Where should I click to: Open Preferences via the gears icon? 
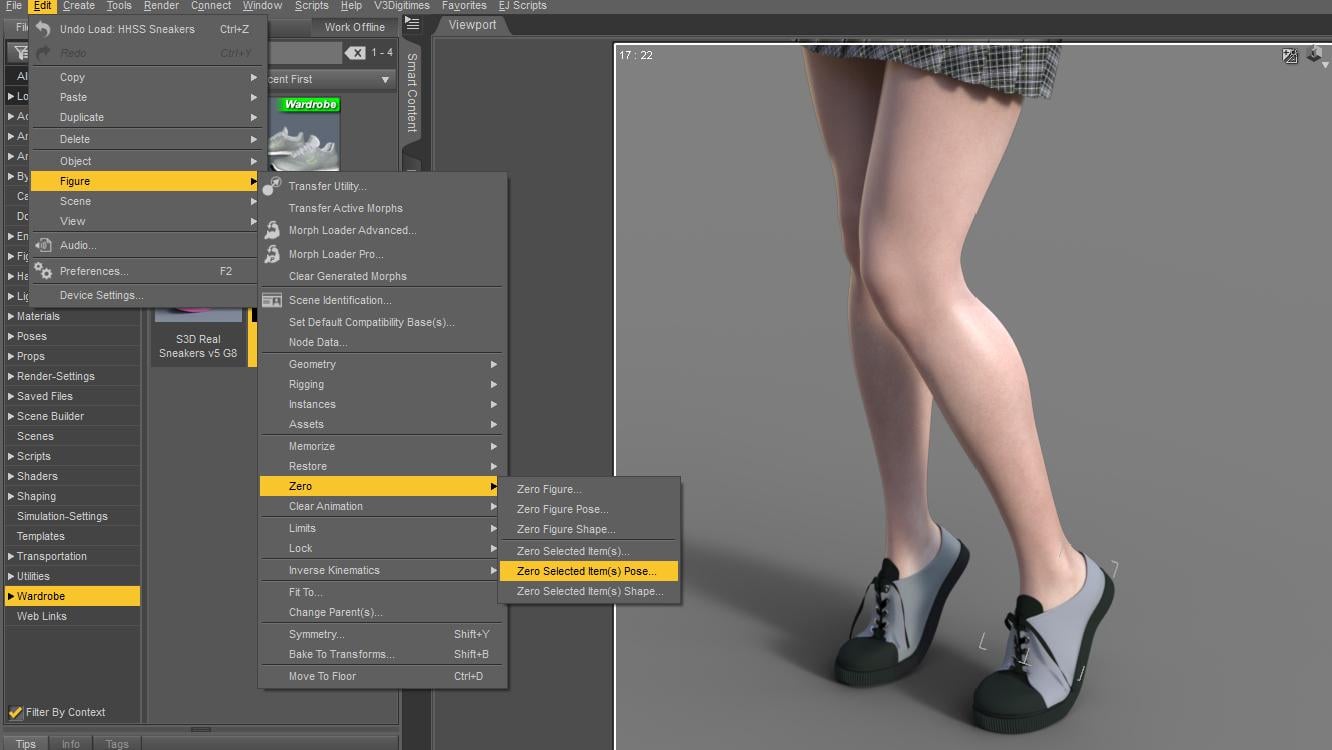pyautogui.click(x=43, y=271)
